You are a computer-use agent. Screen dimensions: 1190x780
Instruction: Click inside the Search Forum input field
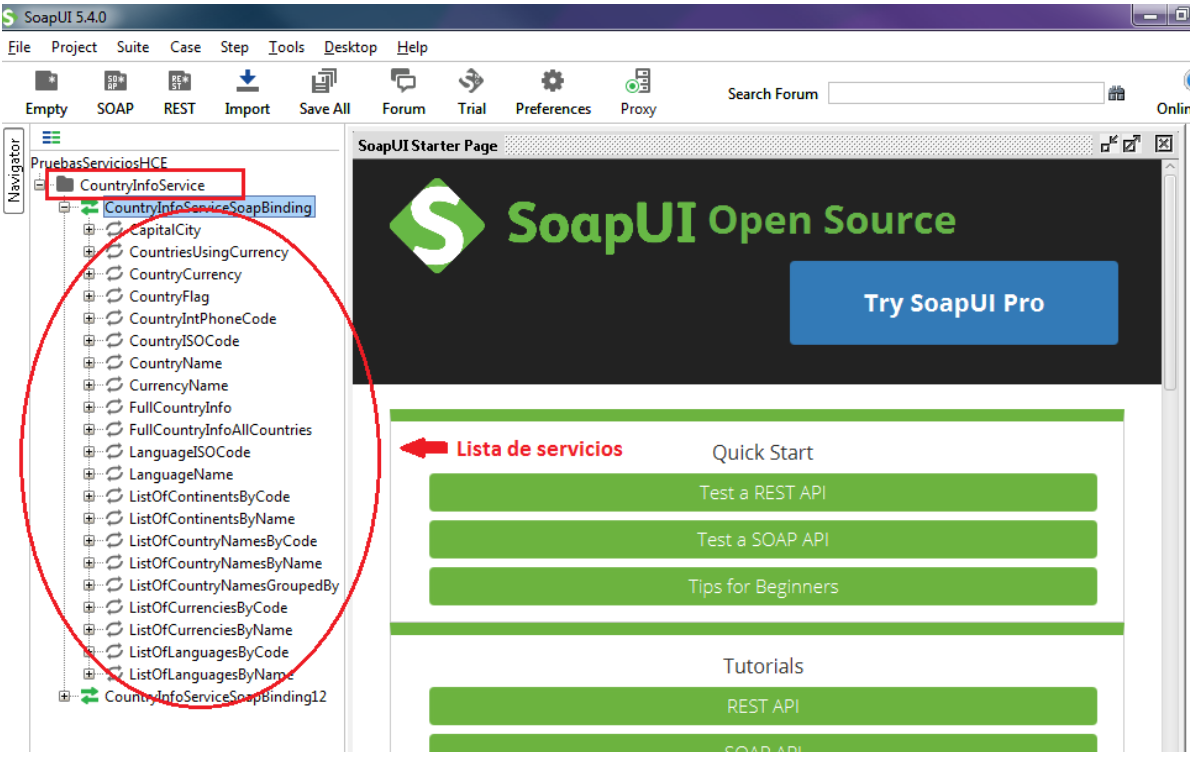pyautogui.click(x=965, y=92)
